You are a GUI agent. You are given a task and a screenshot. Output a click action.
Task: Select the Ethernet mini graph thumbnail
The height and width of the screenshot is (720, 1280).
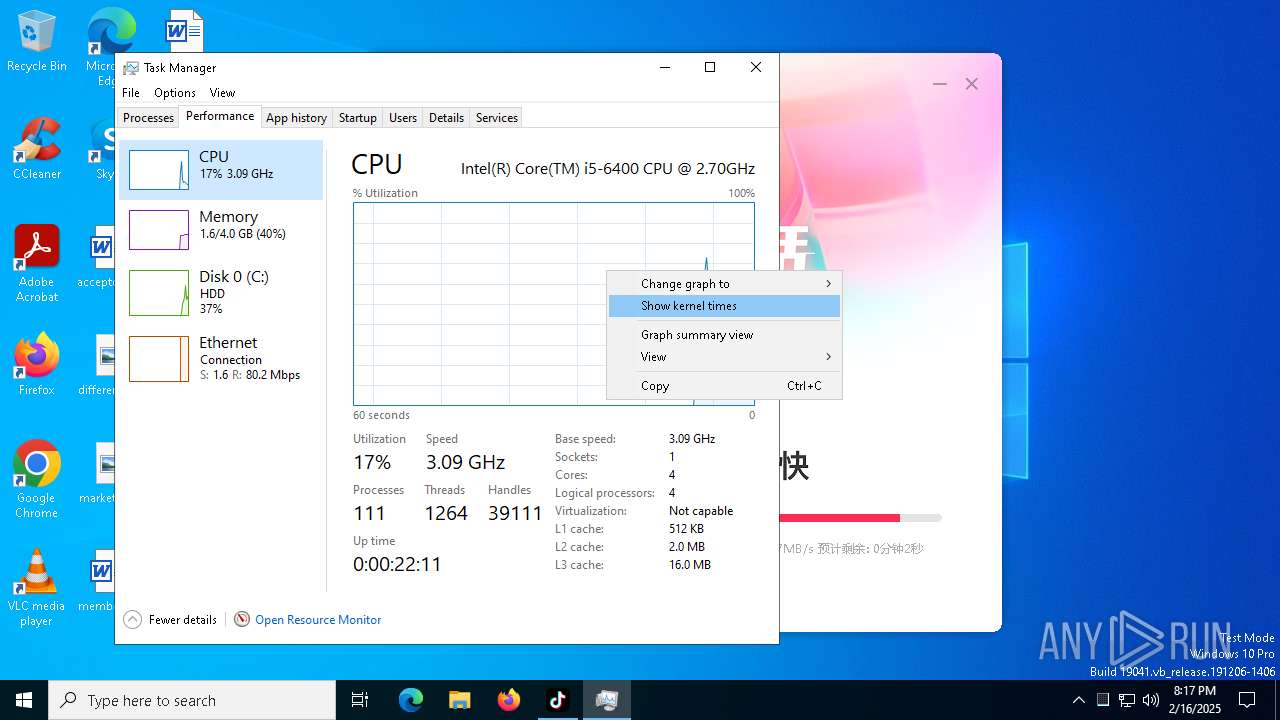159,359
